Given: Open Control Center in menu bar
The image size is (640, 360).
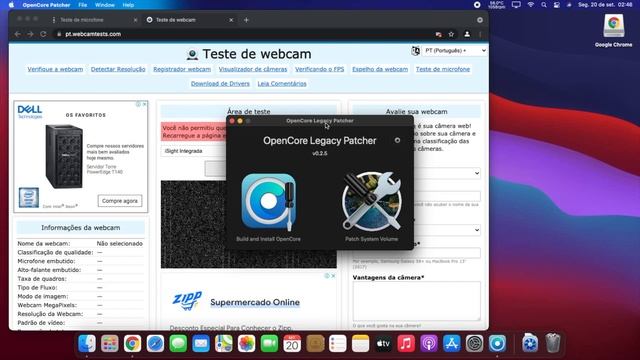Looking at the screenshot, I should (557, 5).
